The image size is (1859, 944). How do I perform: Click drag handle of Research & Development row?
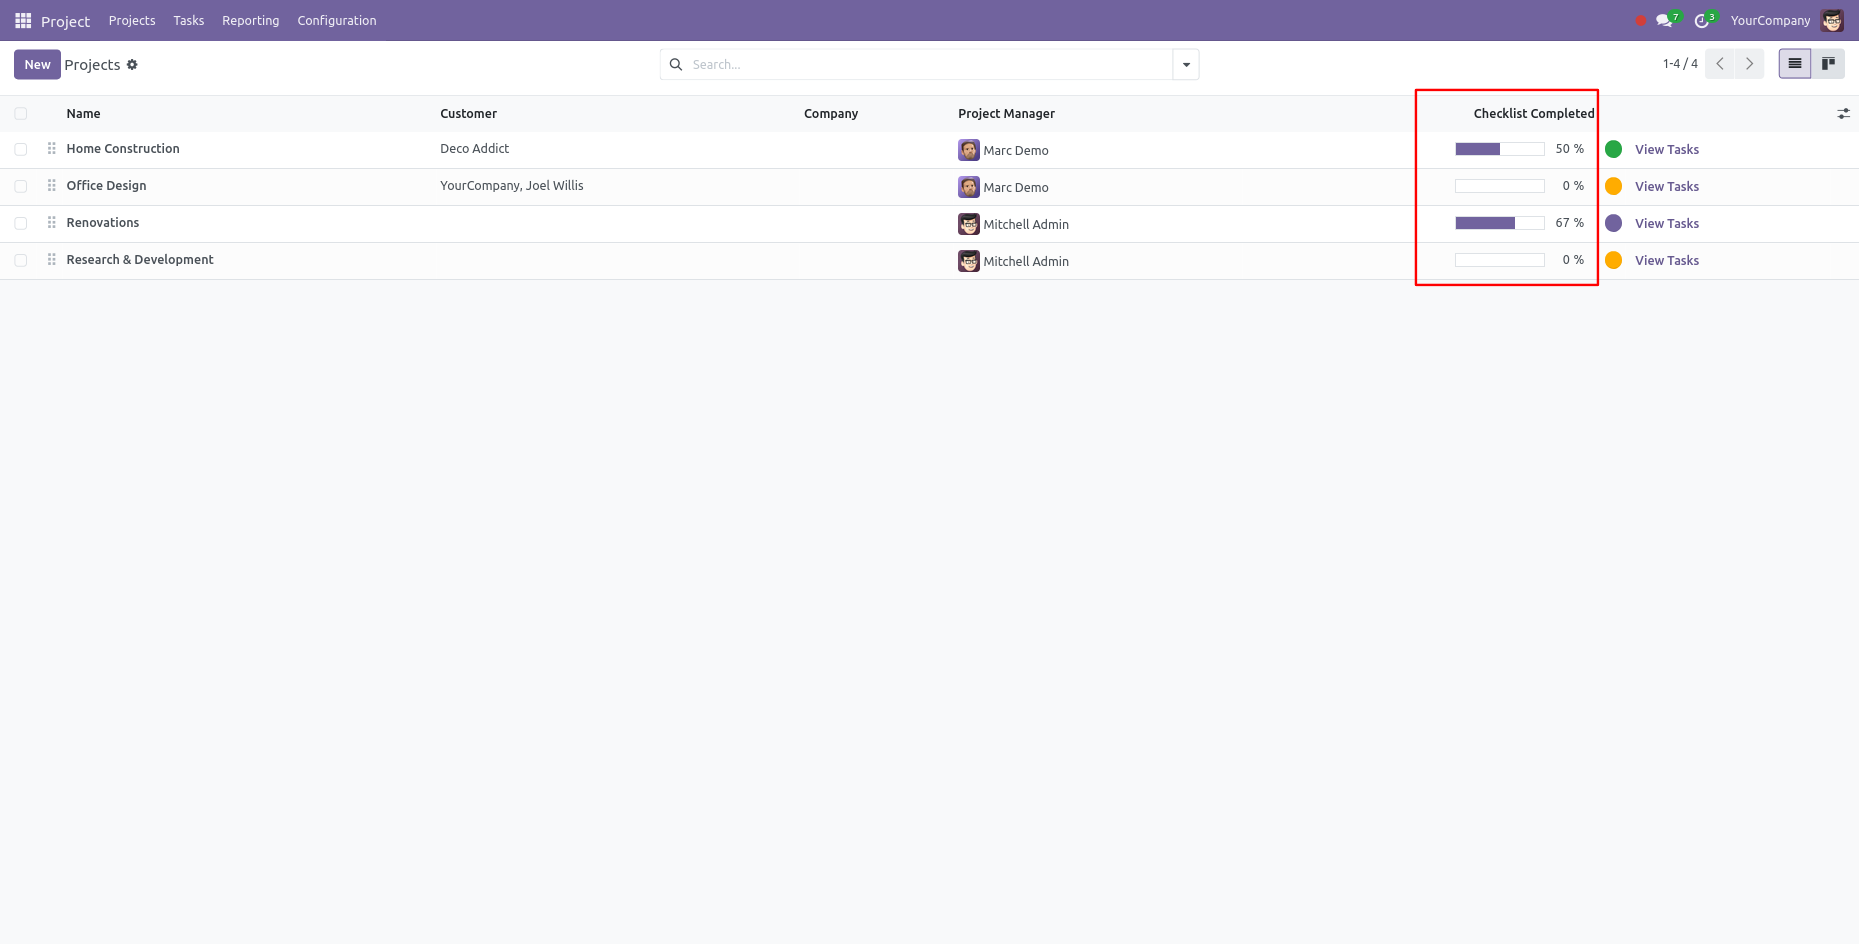52,260
